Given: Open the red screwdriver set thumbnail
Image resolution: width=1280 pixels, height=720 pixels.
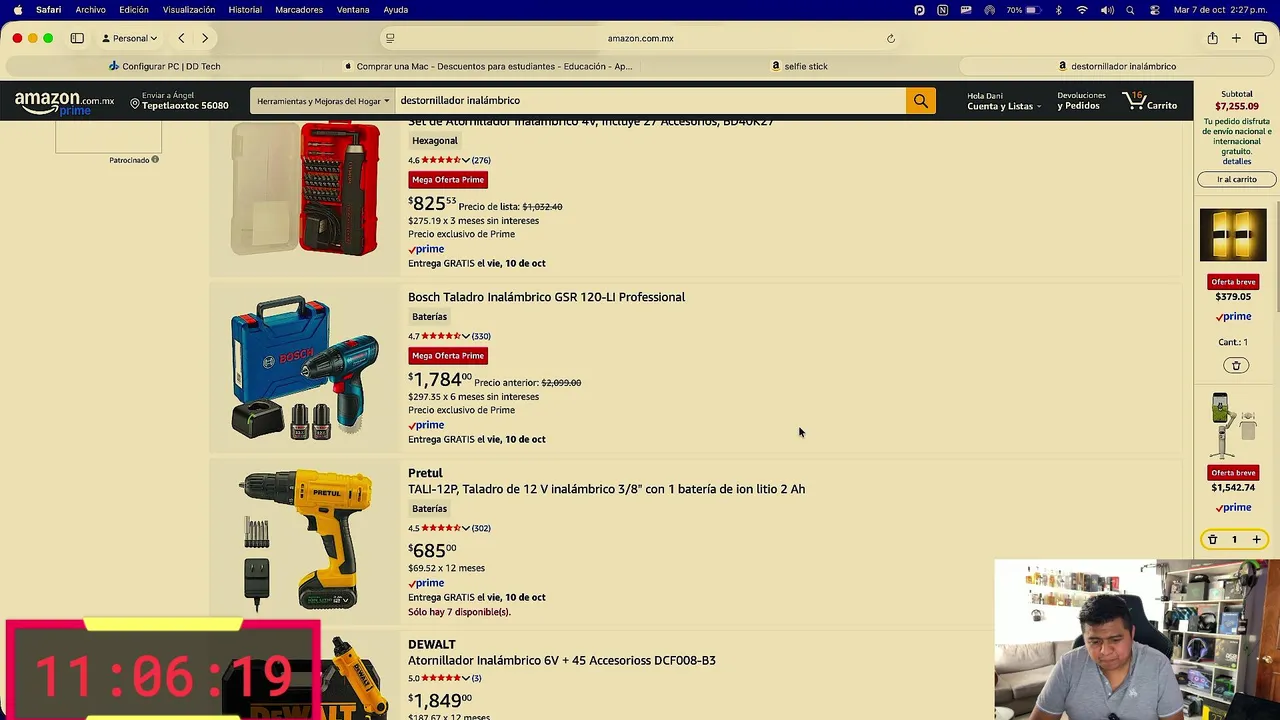Looking at the screenshot, I should (x=305, y=188).
